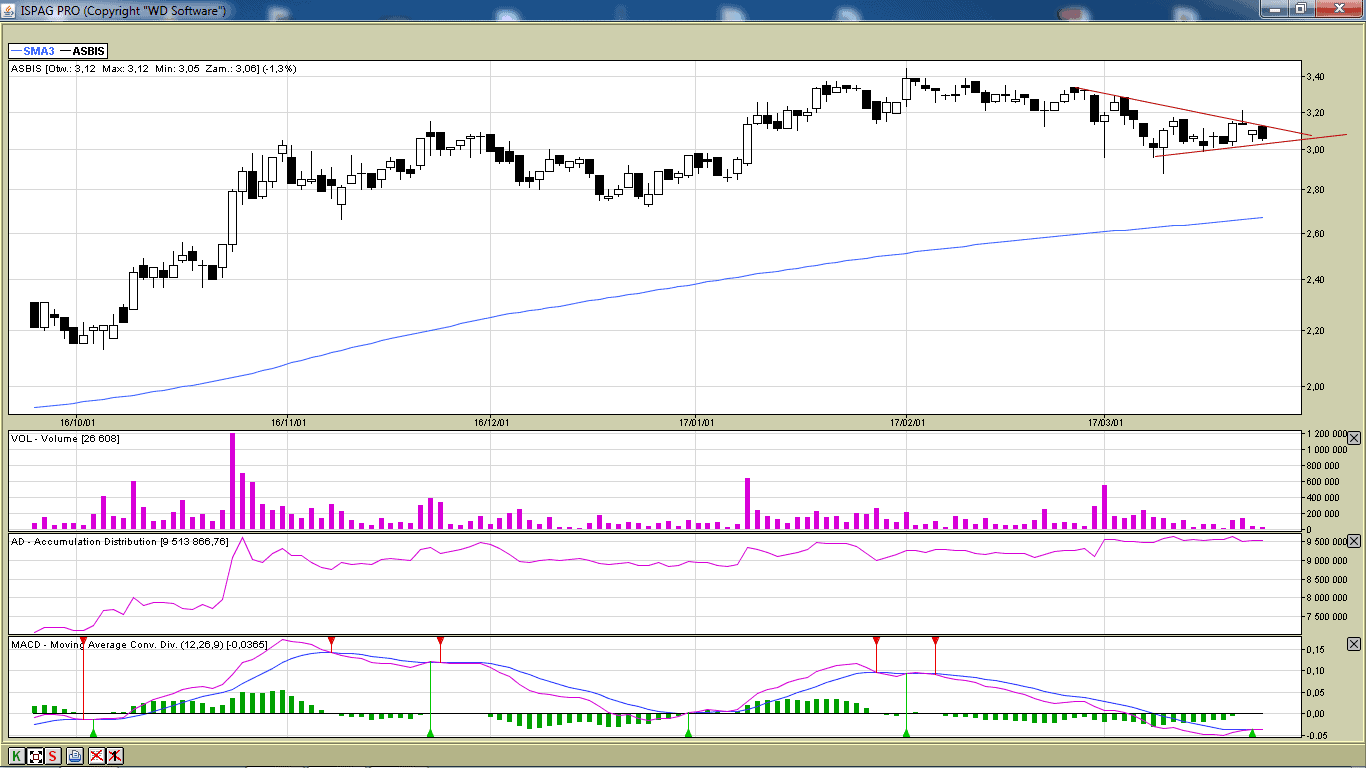Click the last green MACD buy marker
1370x772 pixels.
click(1252, 734)
